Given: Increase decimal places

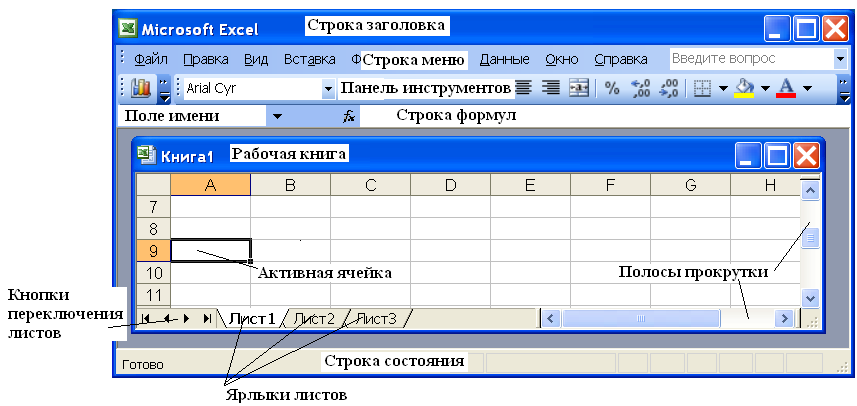Looking at the screenshot, I should tap(640, 88).
